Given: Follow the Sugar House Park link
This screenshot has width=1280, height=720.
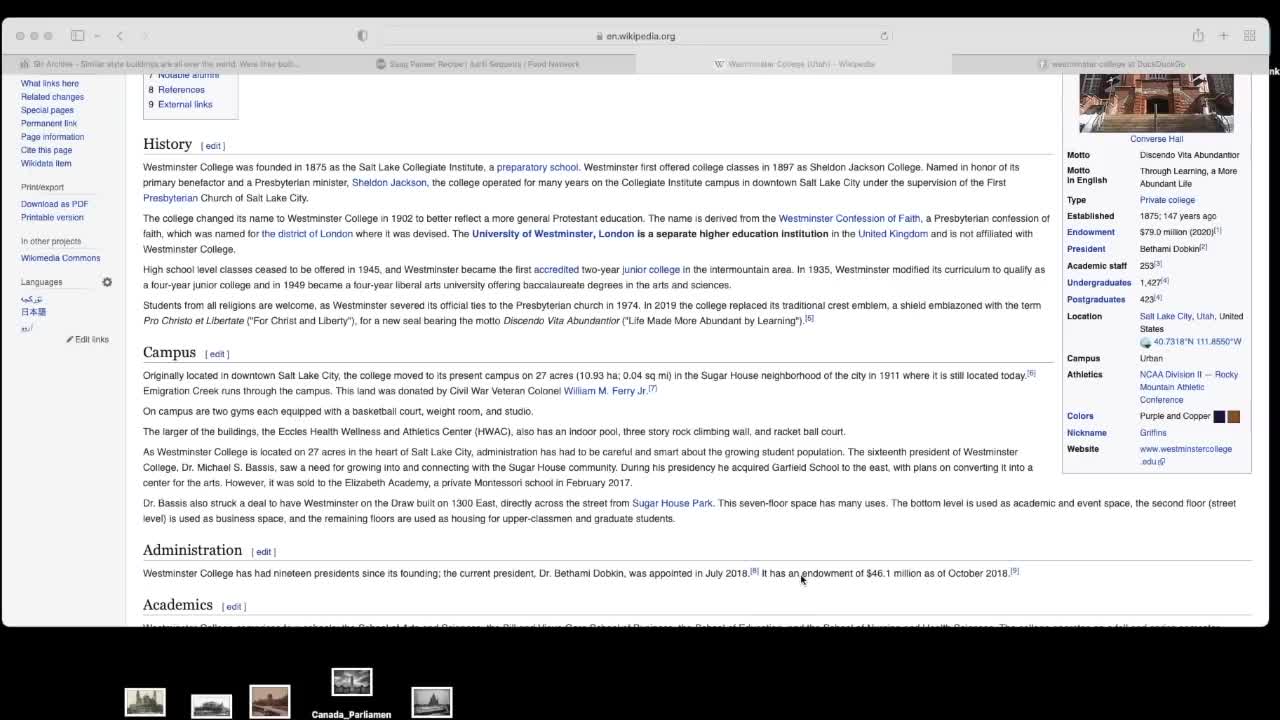Looking at the screenshot, I should coord(672,503).
